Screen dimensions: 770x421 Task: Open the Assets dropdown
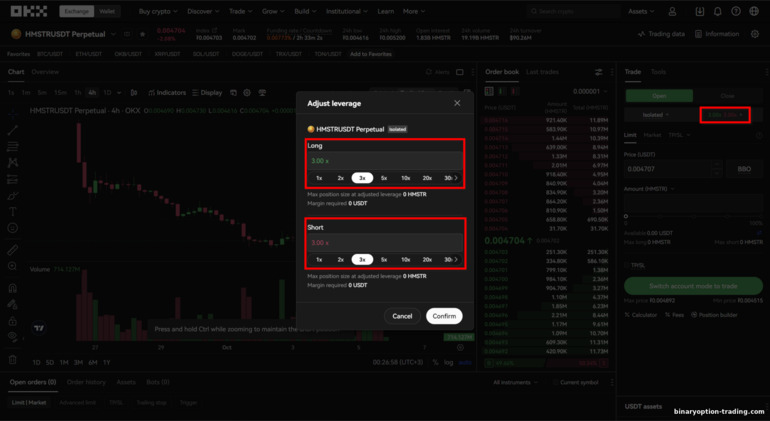(641, 11)
